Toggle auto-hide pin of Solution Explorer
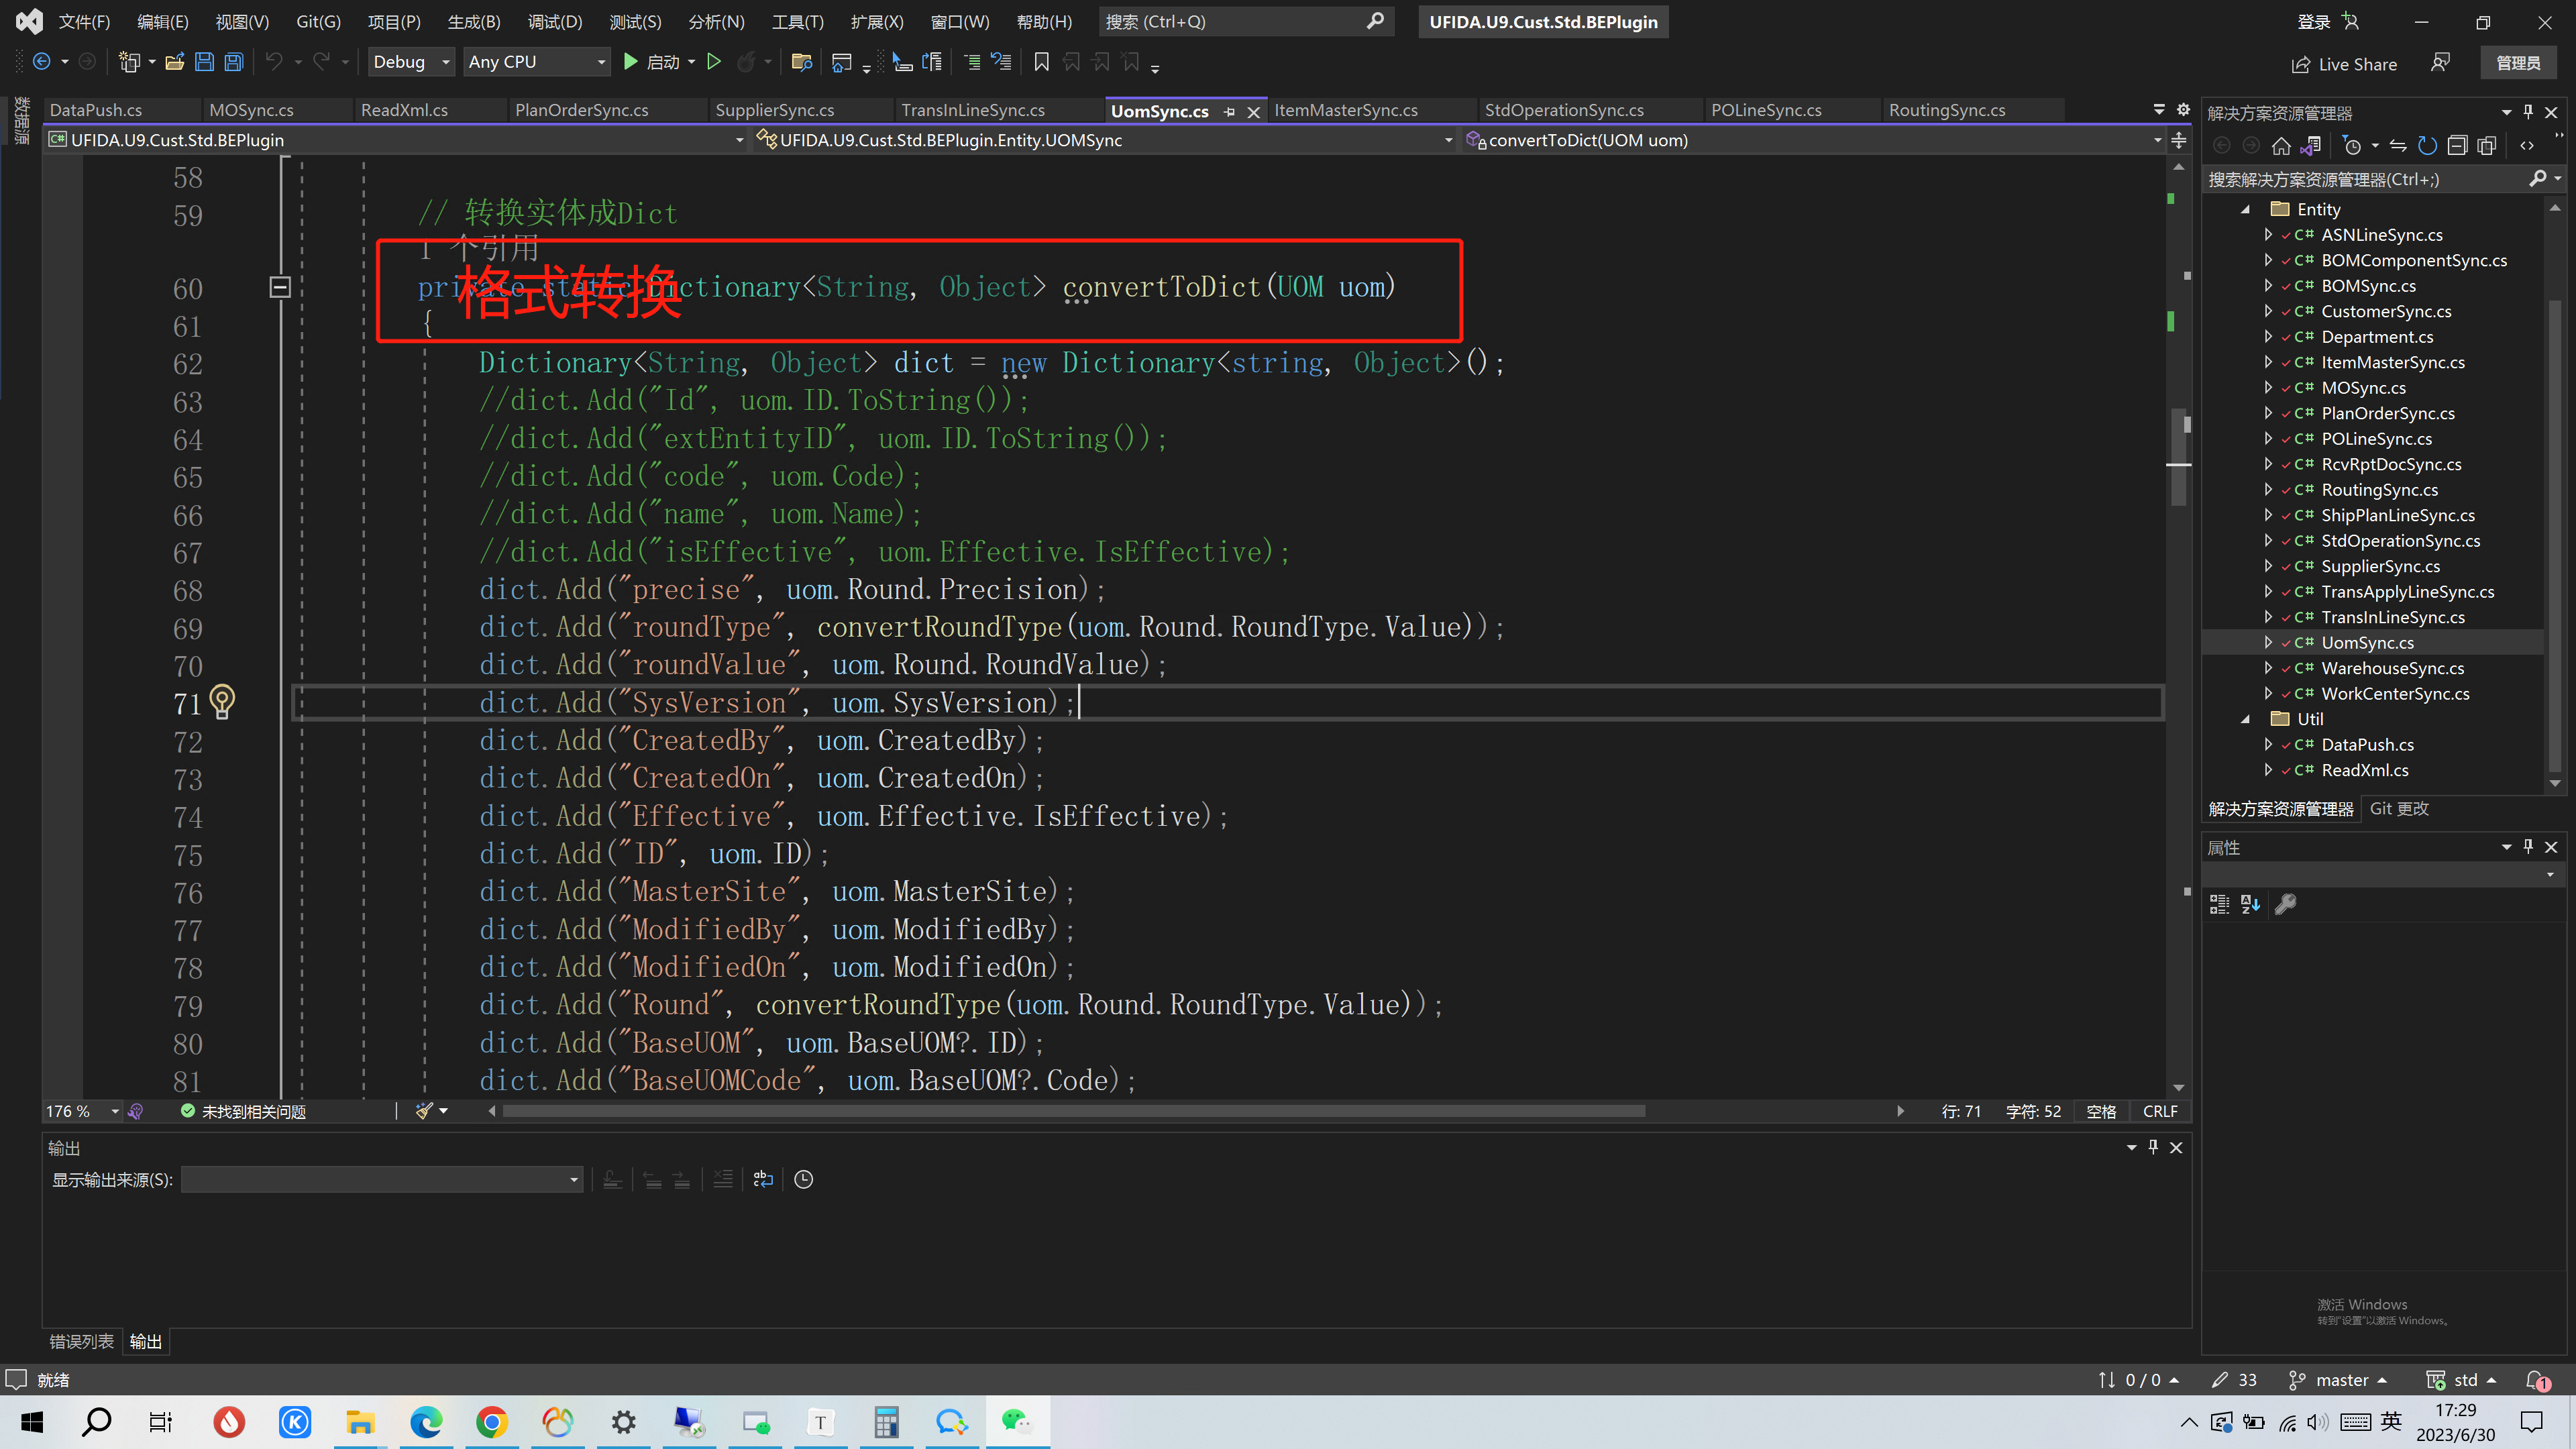This screenshot has height=1449, width=2576. point(2528,112)
